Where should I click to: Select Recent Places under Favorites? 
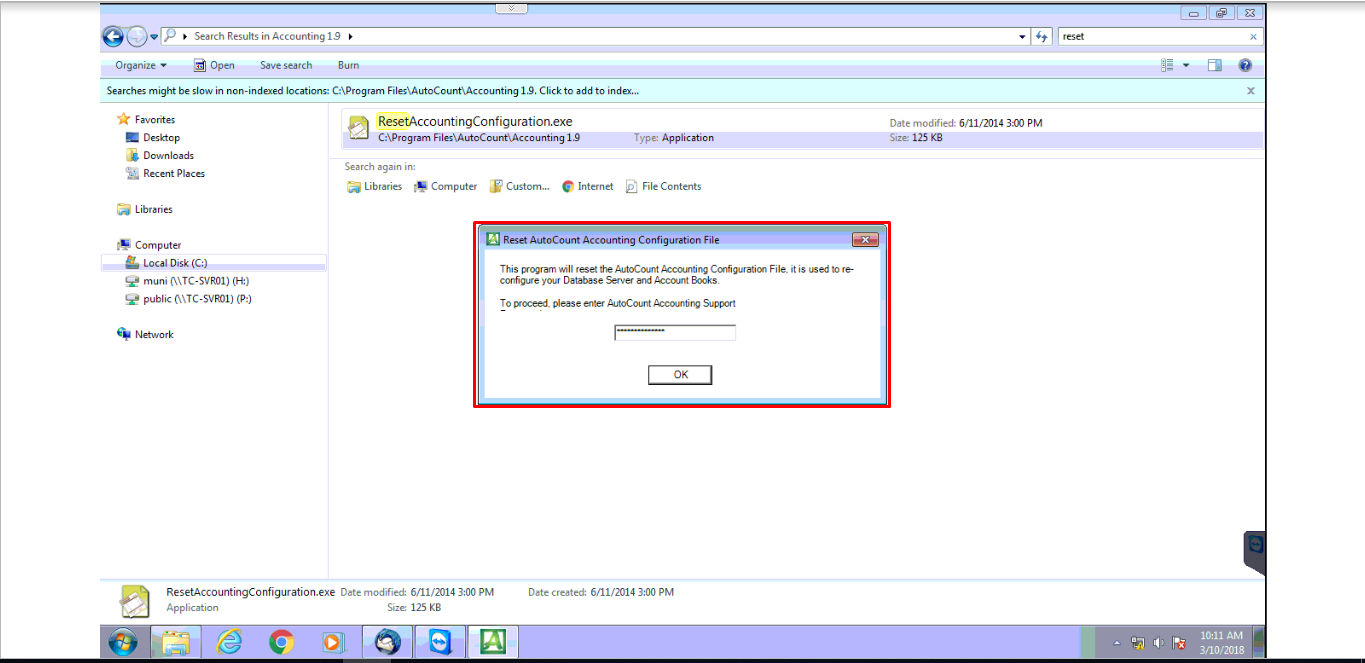166,173
